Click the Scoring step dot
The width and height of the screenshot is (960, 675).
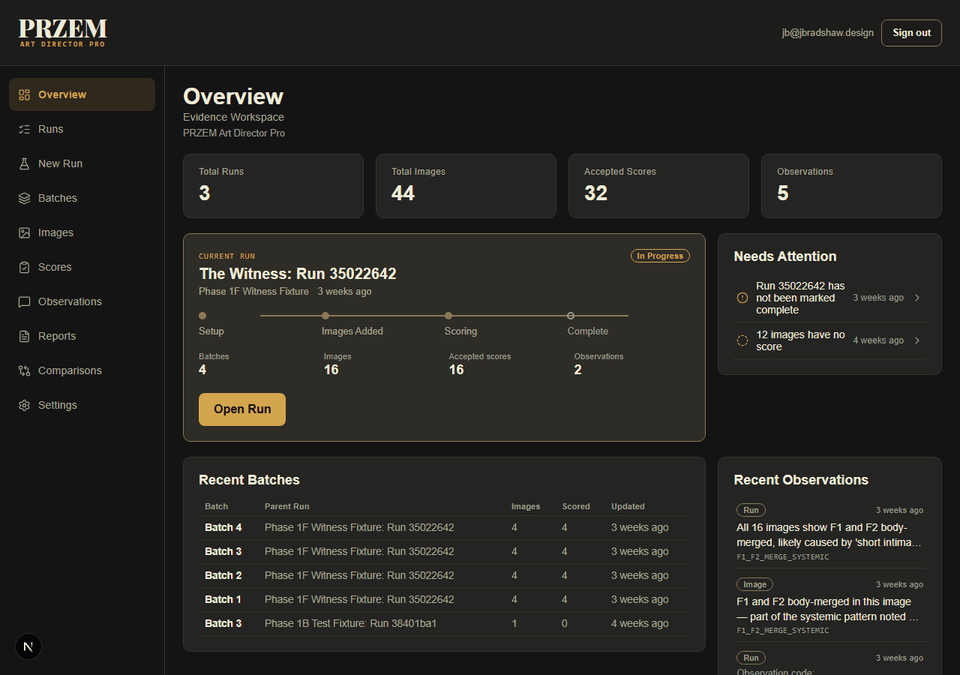point(449,316)
